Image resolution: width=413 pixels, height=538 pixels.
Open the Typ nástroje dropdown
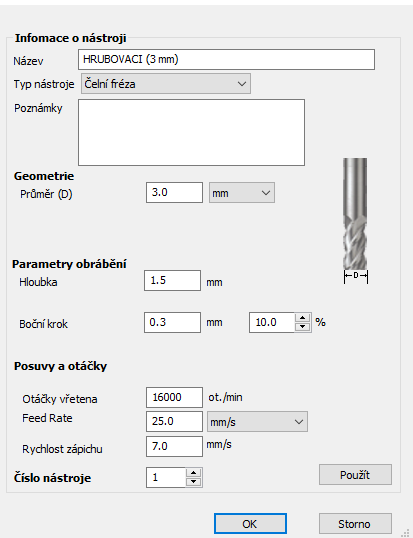[x=166, y=84]
